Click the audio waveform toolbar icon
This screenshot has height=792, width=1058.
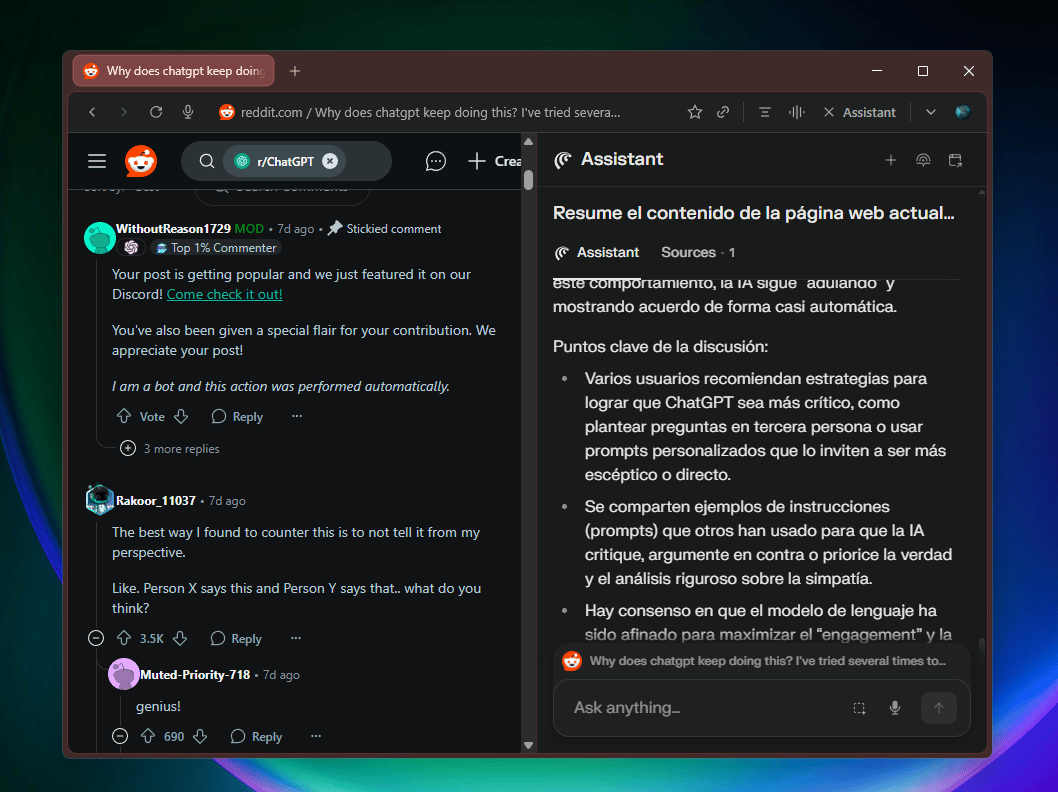coord(797,112)
